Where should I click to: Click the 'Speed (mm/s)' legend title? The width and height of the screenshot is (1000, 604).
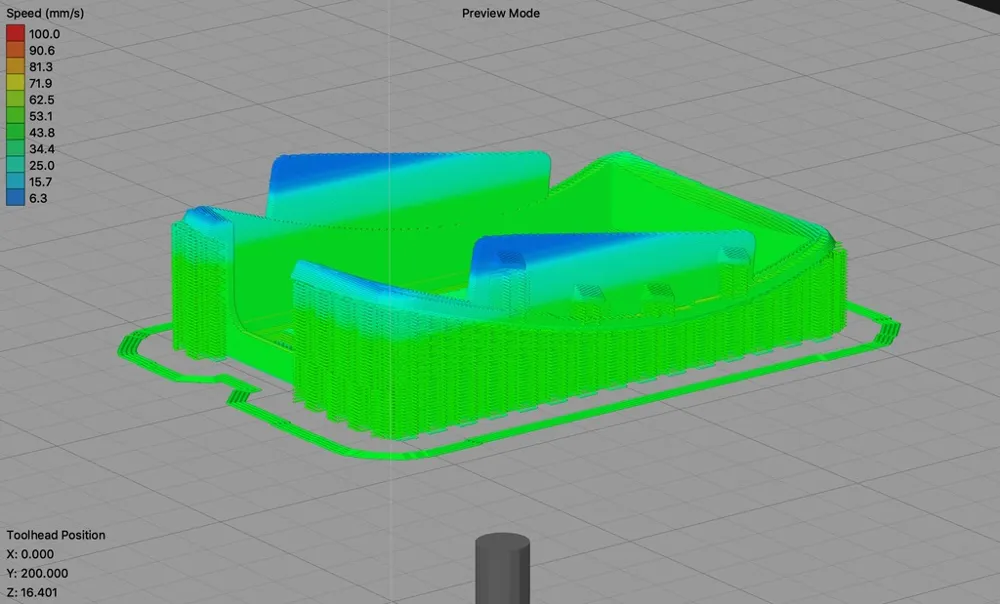pos(45,13)
